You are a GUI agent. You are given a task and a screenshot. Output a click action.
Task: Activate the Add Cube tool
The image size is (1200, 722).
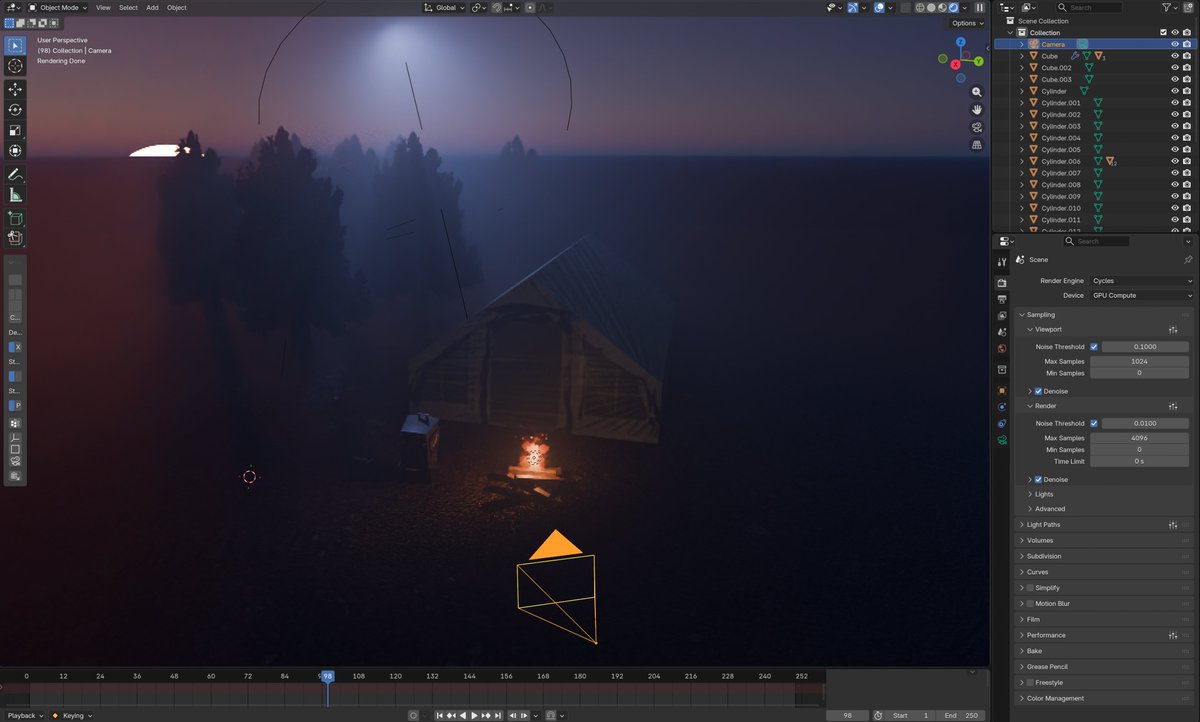coord(15,218)
